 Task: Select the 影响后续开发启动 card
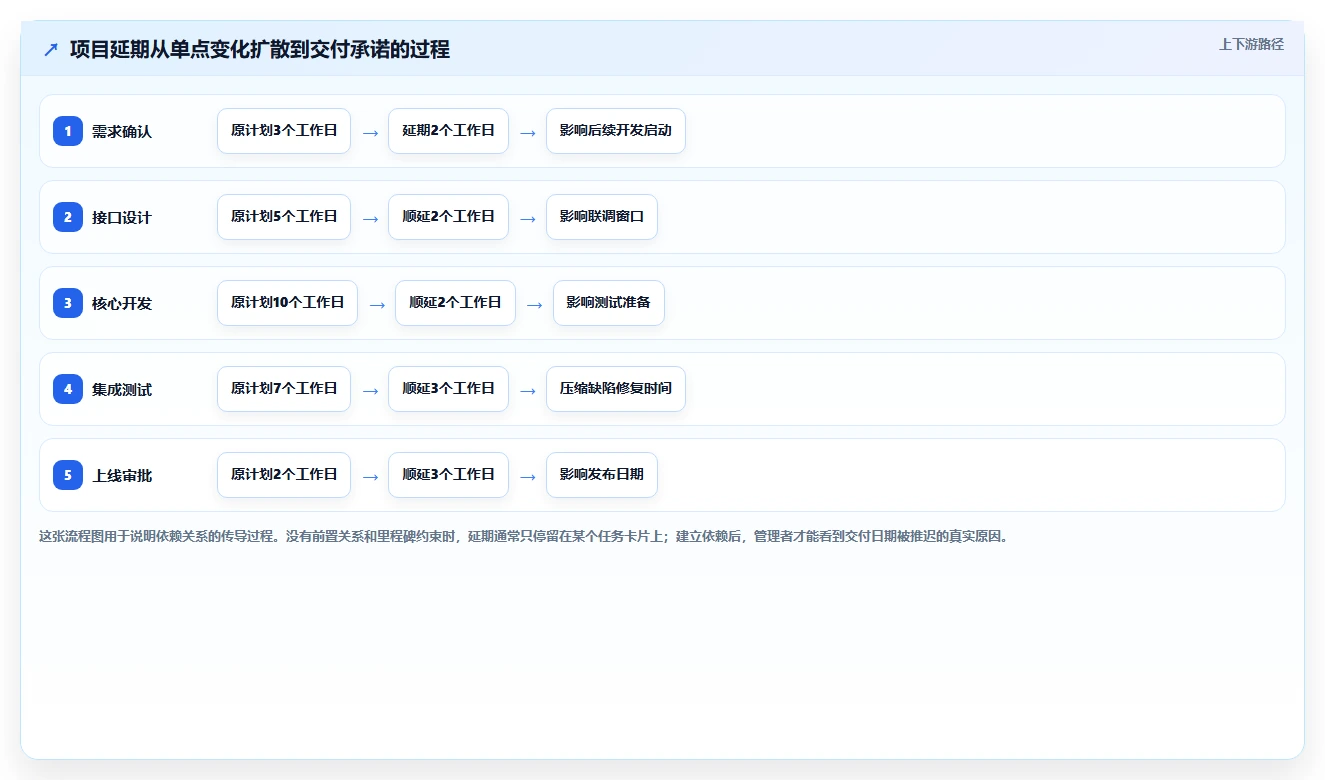point(616,131)
